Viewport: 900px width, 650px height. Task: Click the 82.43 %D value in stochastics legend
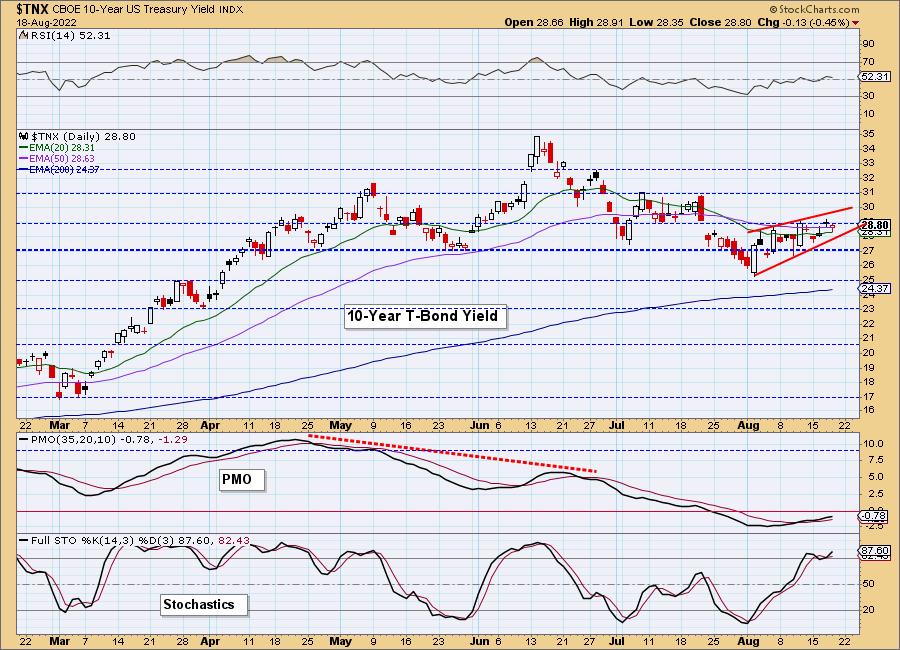tap(234, 541)
